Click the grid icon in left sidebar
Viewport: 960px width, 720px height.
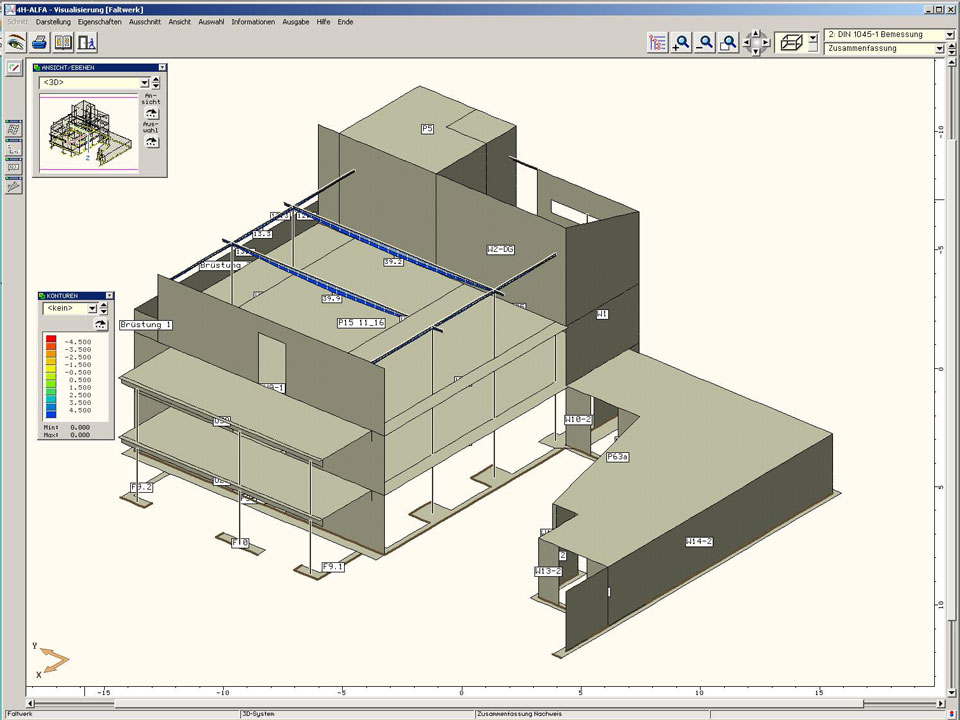14,129
